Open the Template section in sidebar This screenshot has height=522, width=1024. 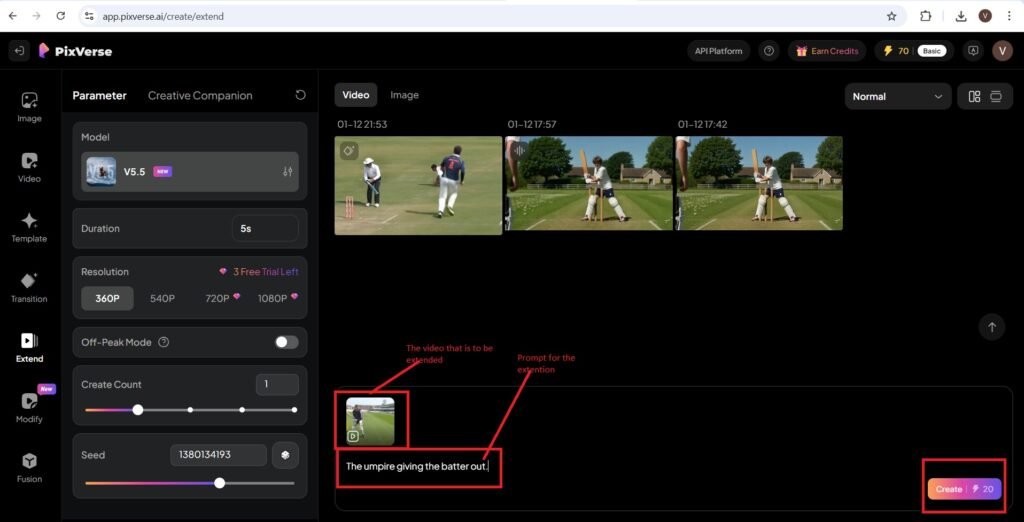point(29,227)
